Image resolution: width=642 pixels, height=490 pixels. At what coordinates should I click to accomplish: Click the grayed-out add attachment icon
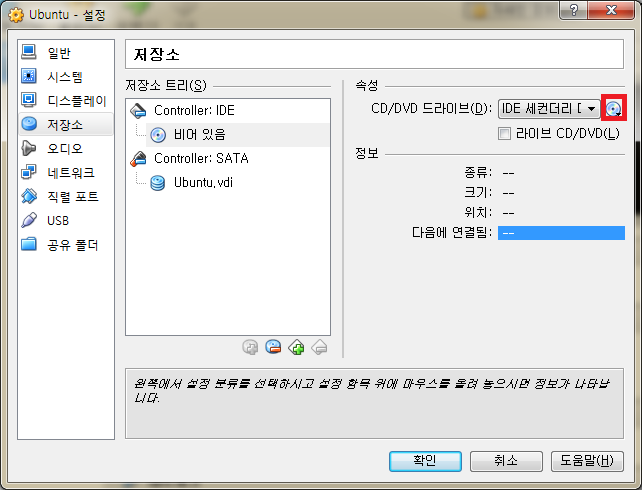251,347
